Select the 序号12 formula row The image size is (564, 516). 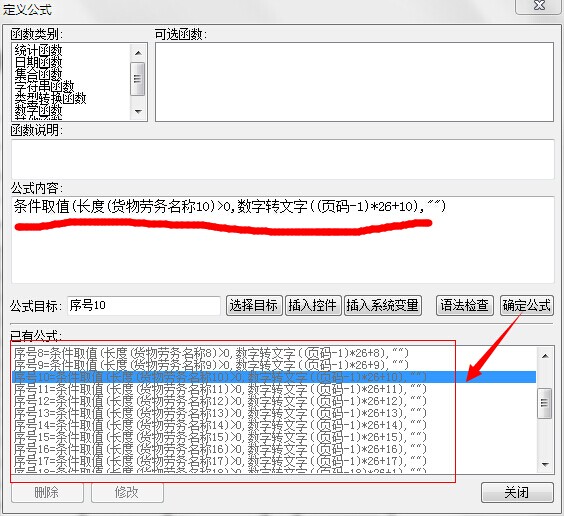point(274,401)
